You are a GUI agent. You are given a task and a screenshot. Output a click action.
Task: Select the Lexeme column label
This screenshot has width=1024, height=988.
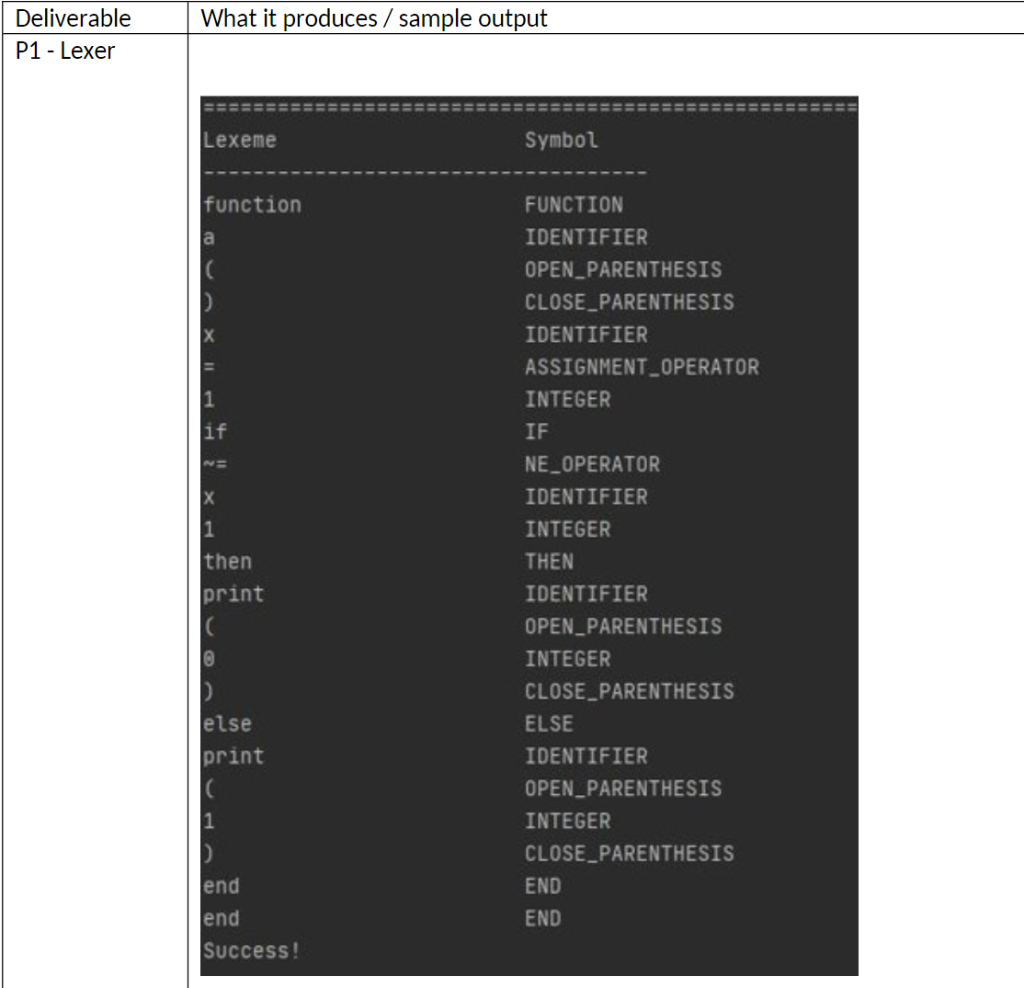click(x=238, y=140)
